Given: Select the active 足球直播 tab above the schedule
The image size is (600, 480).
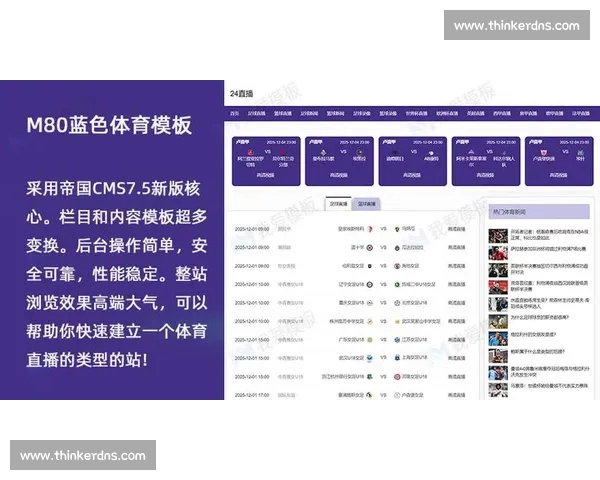Looking at the screenshot, I should [x=338, y=204].
